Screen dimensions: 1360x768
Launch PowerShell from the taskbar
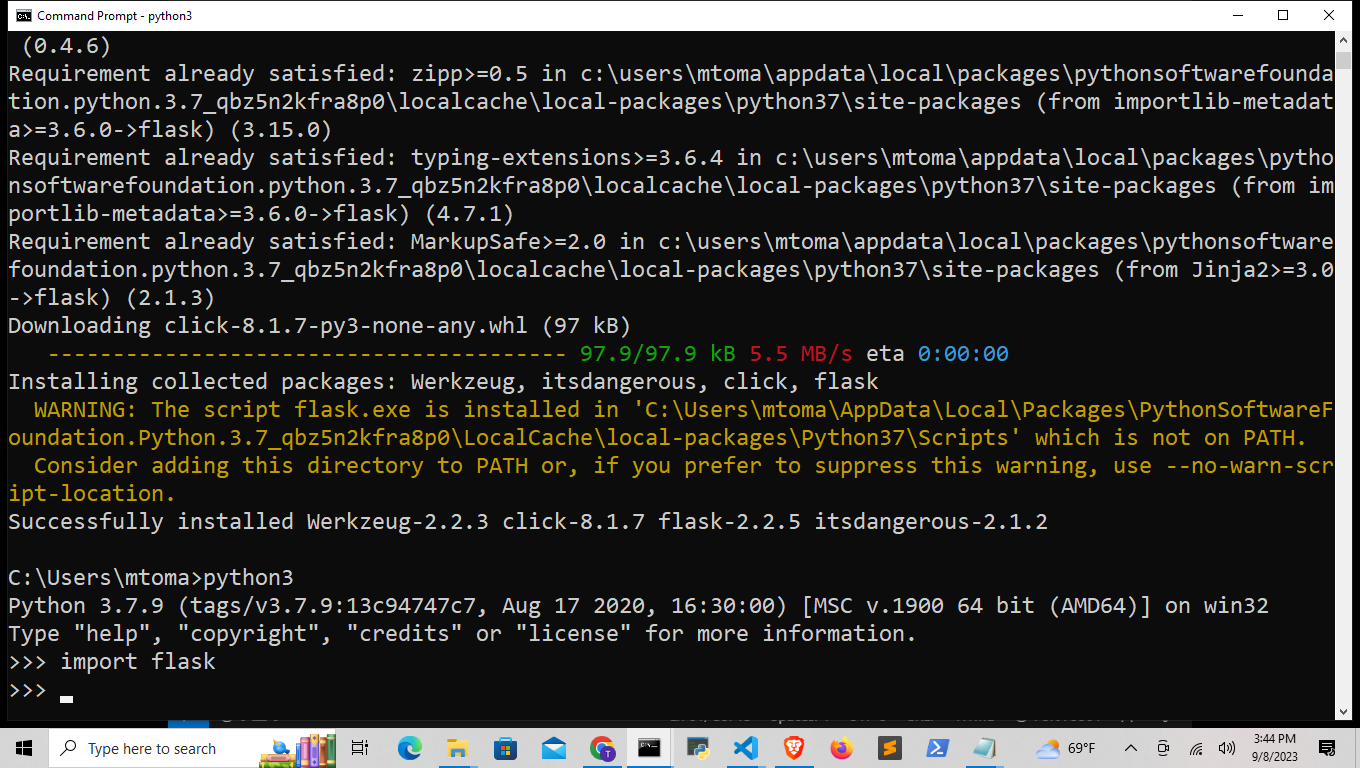tap(937, 748)
